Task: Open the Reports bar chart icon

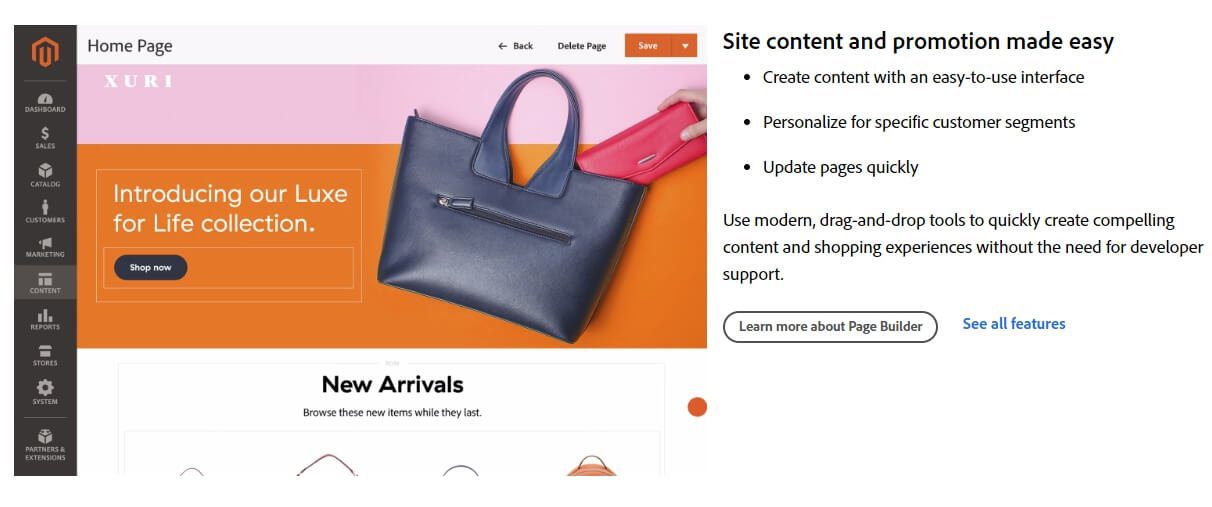Action: [45, 316]
